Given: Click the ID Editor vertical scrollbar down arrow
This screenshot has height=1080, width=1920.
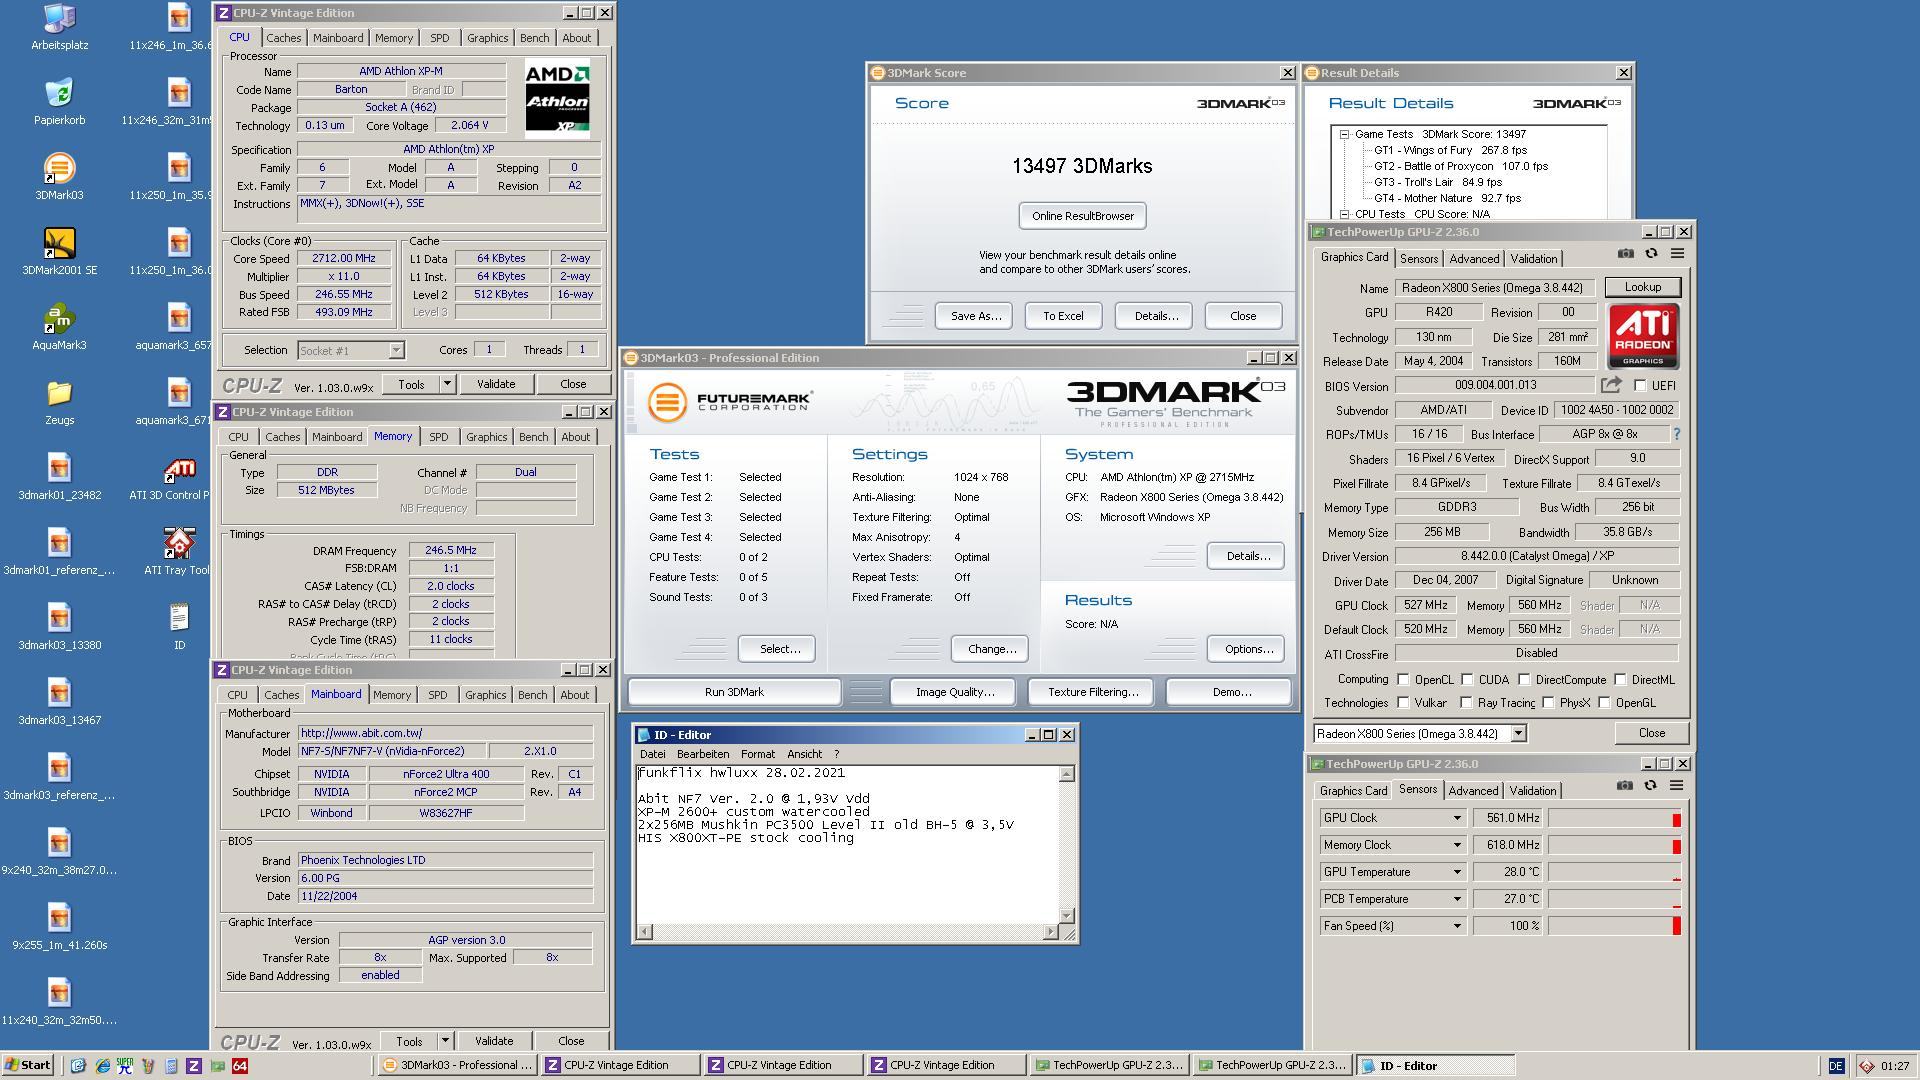Looking at the screenshot, I should coord(1067,916).
